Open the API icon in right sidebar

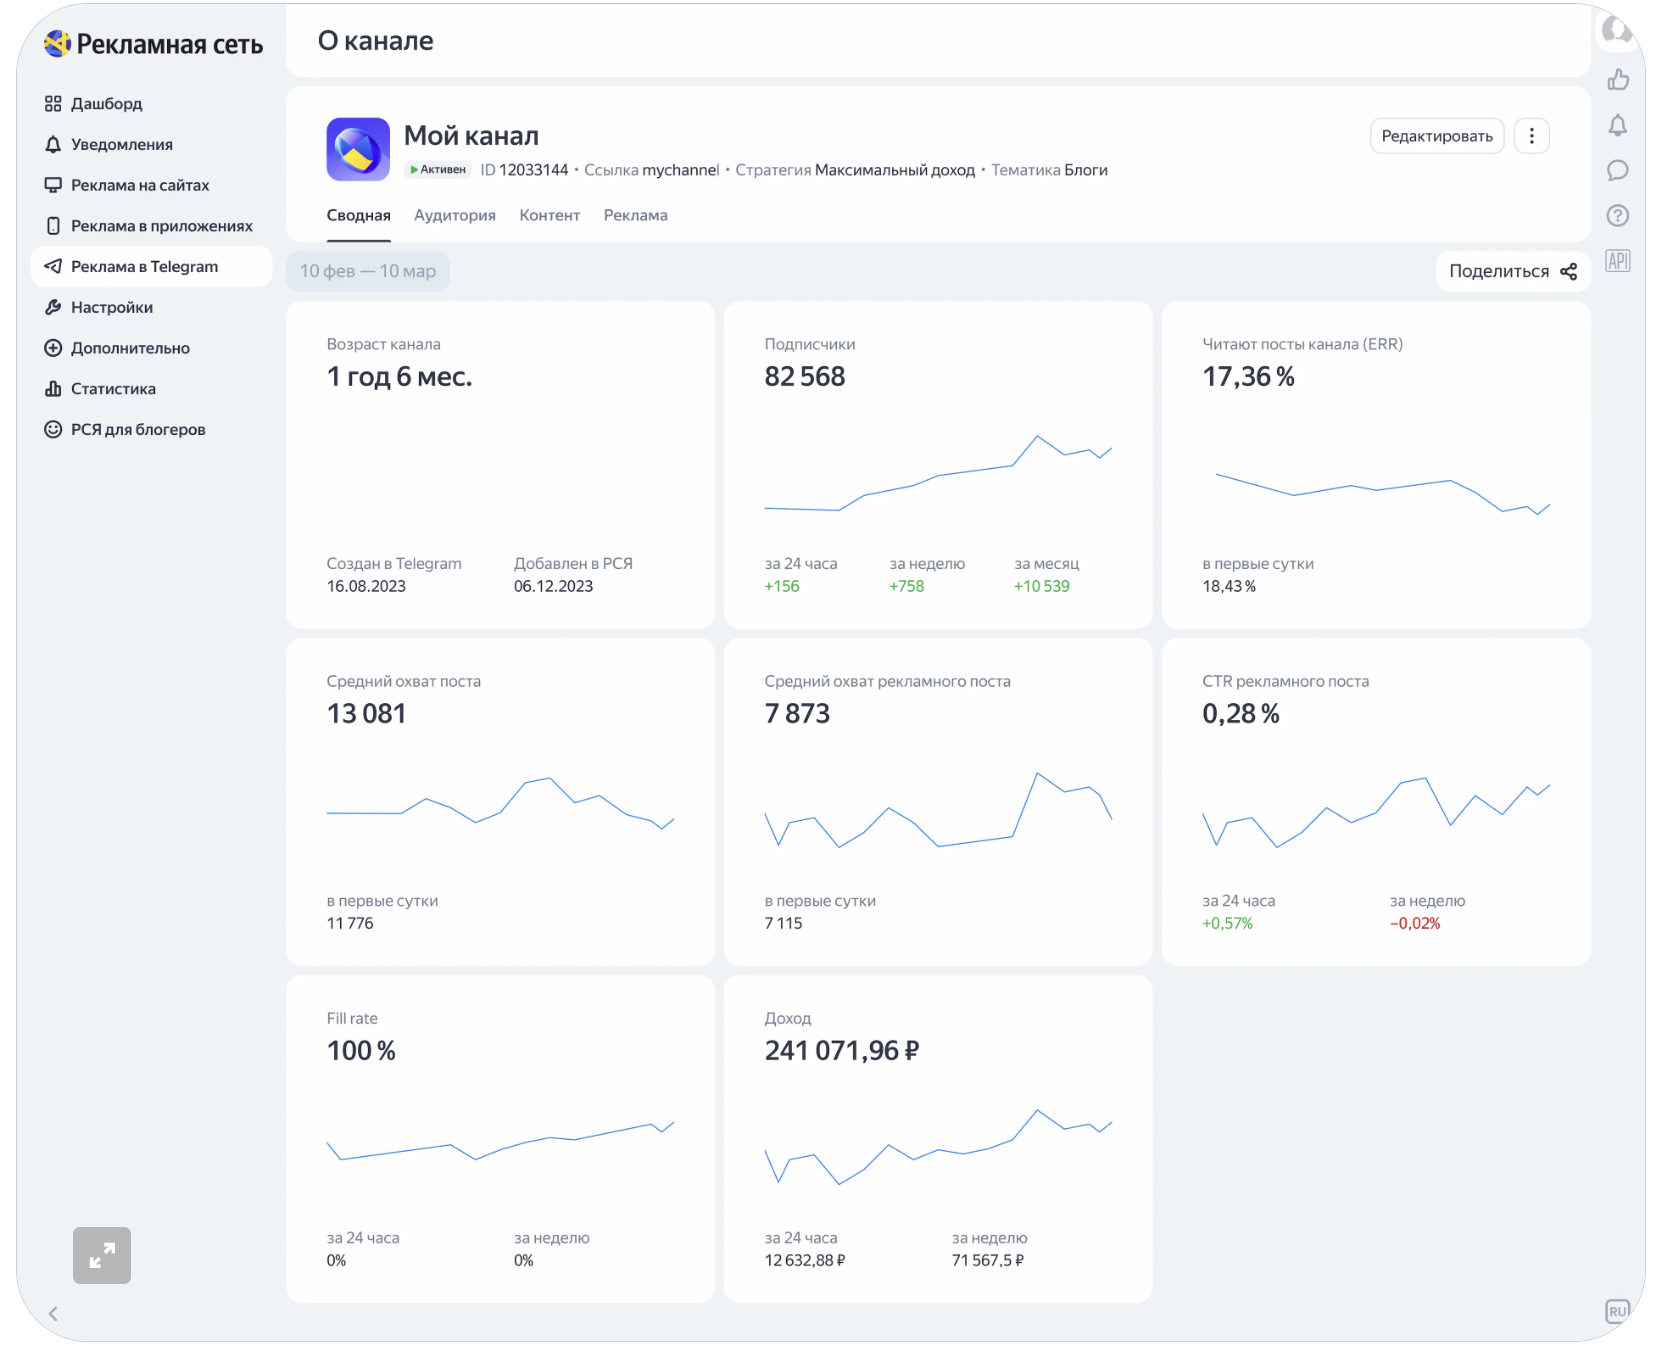(x=1617, y=261)
